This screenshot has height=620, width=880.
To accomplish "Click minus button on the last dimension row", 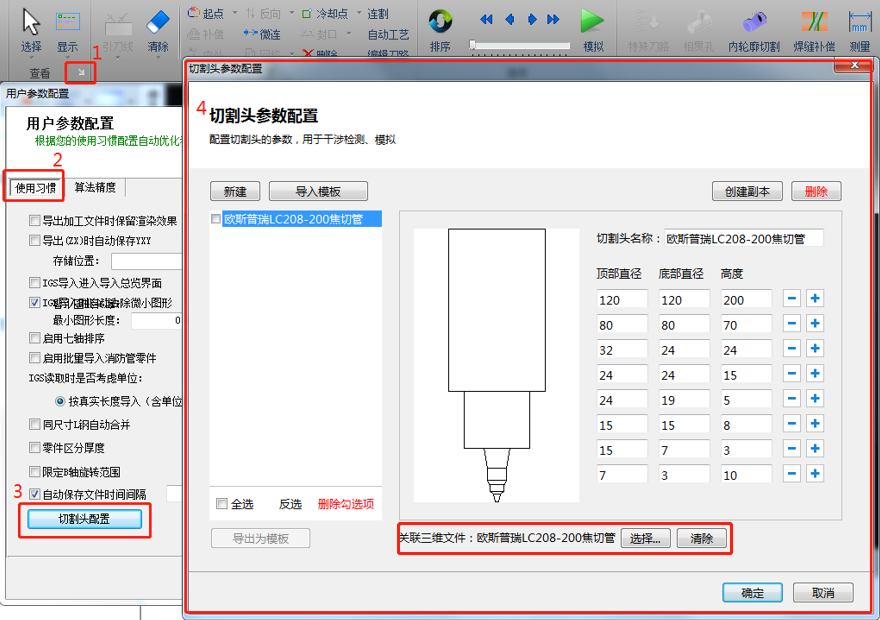I will click(791, 474).
